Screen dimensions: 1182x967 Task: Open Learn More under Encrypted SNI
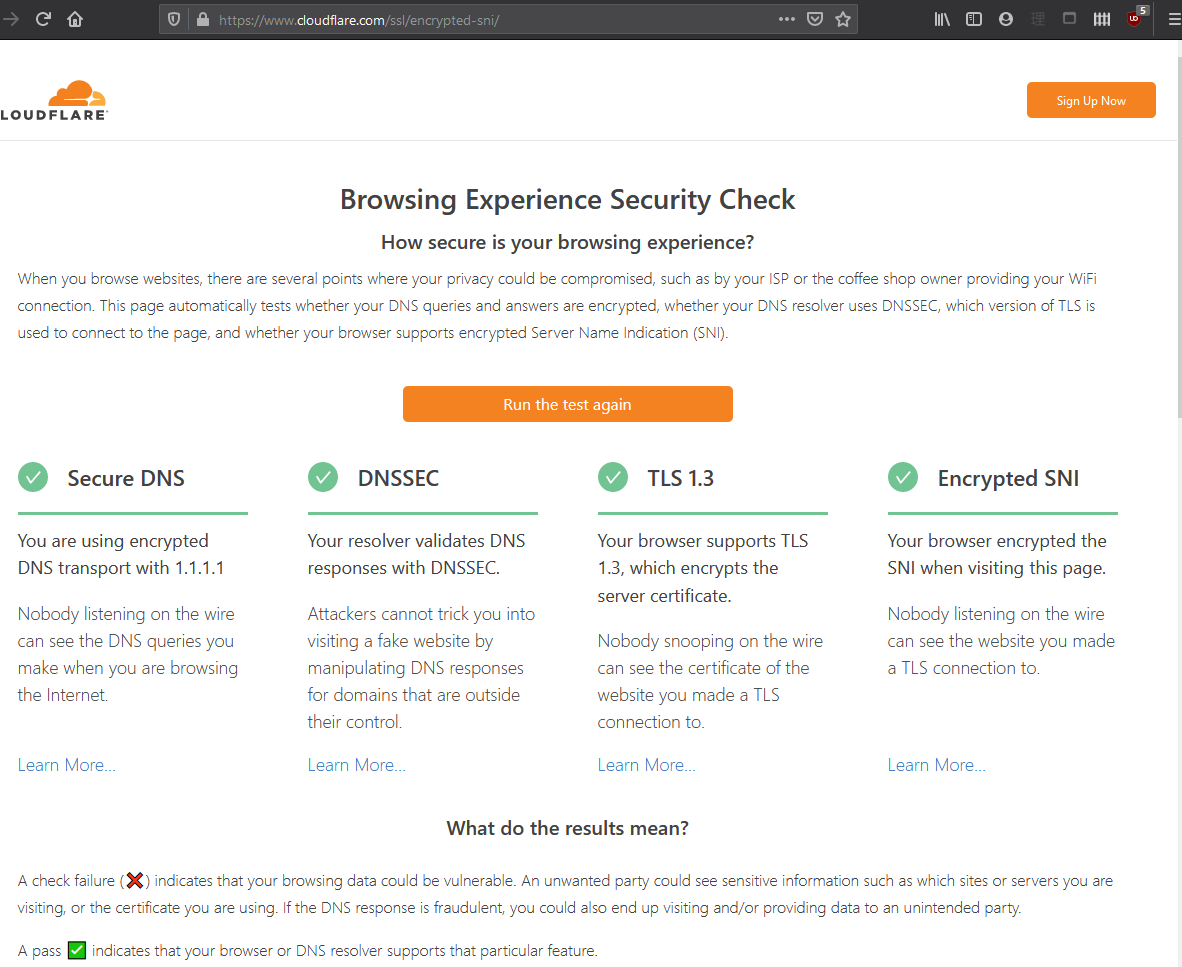click(937, 765)
